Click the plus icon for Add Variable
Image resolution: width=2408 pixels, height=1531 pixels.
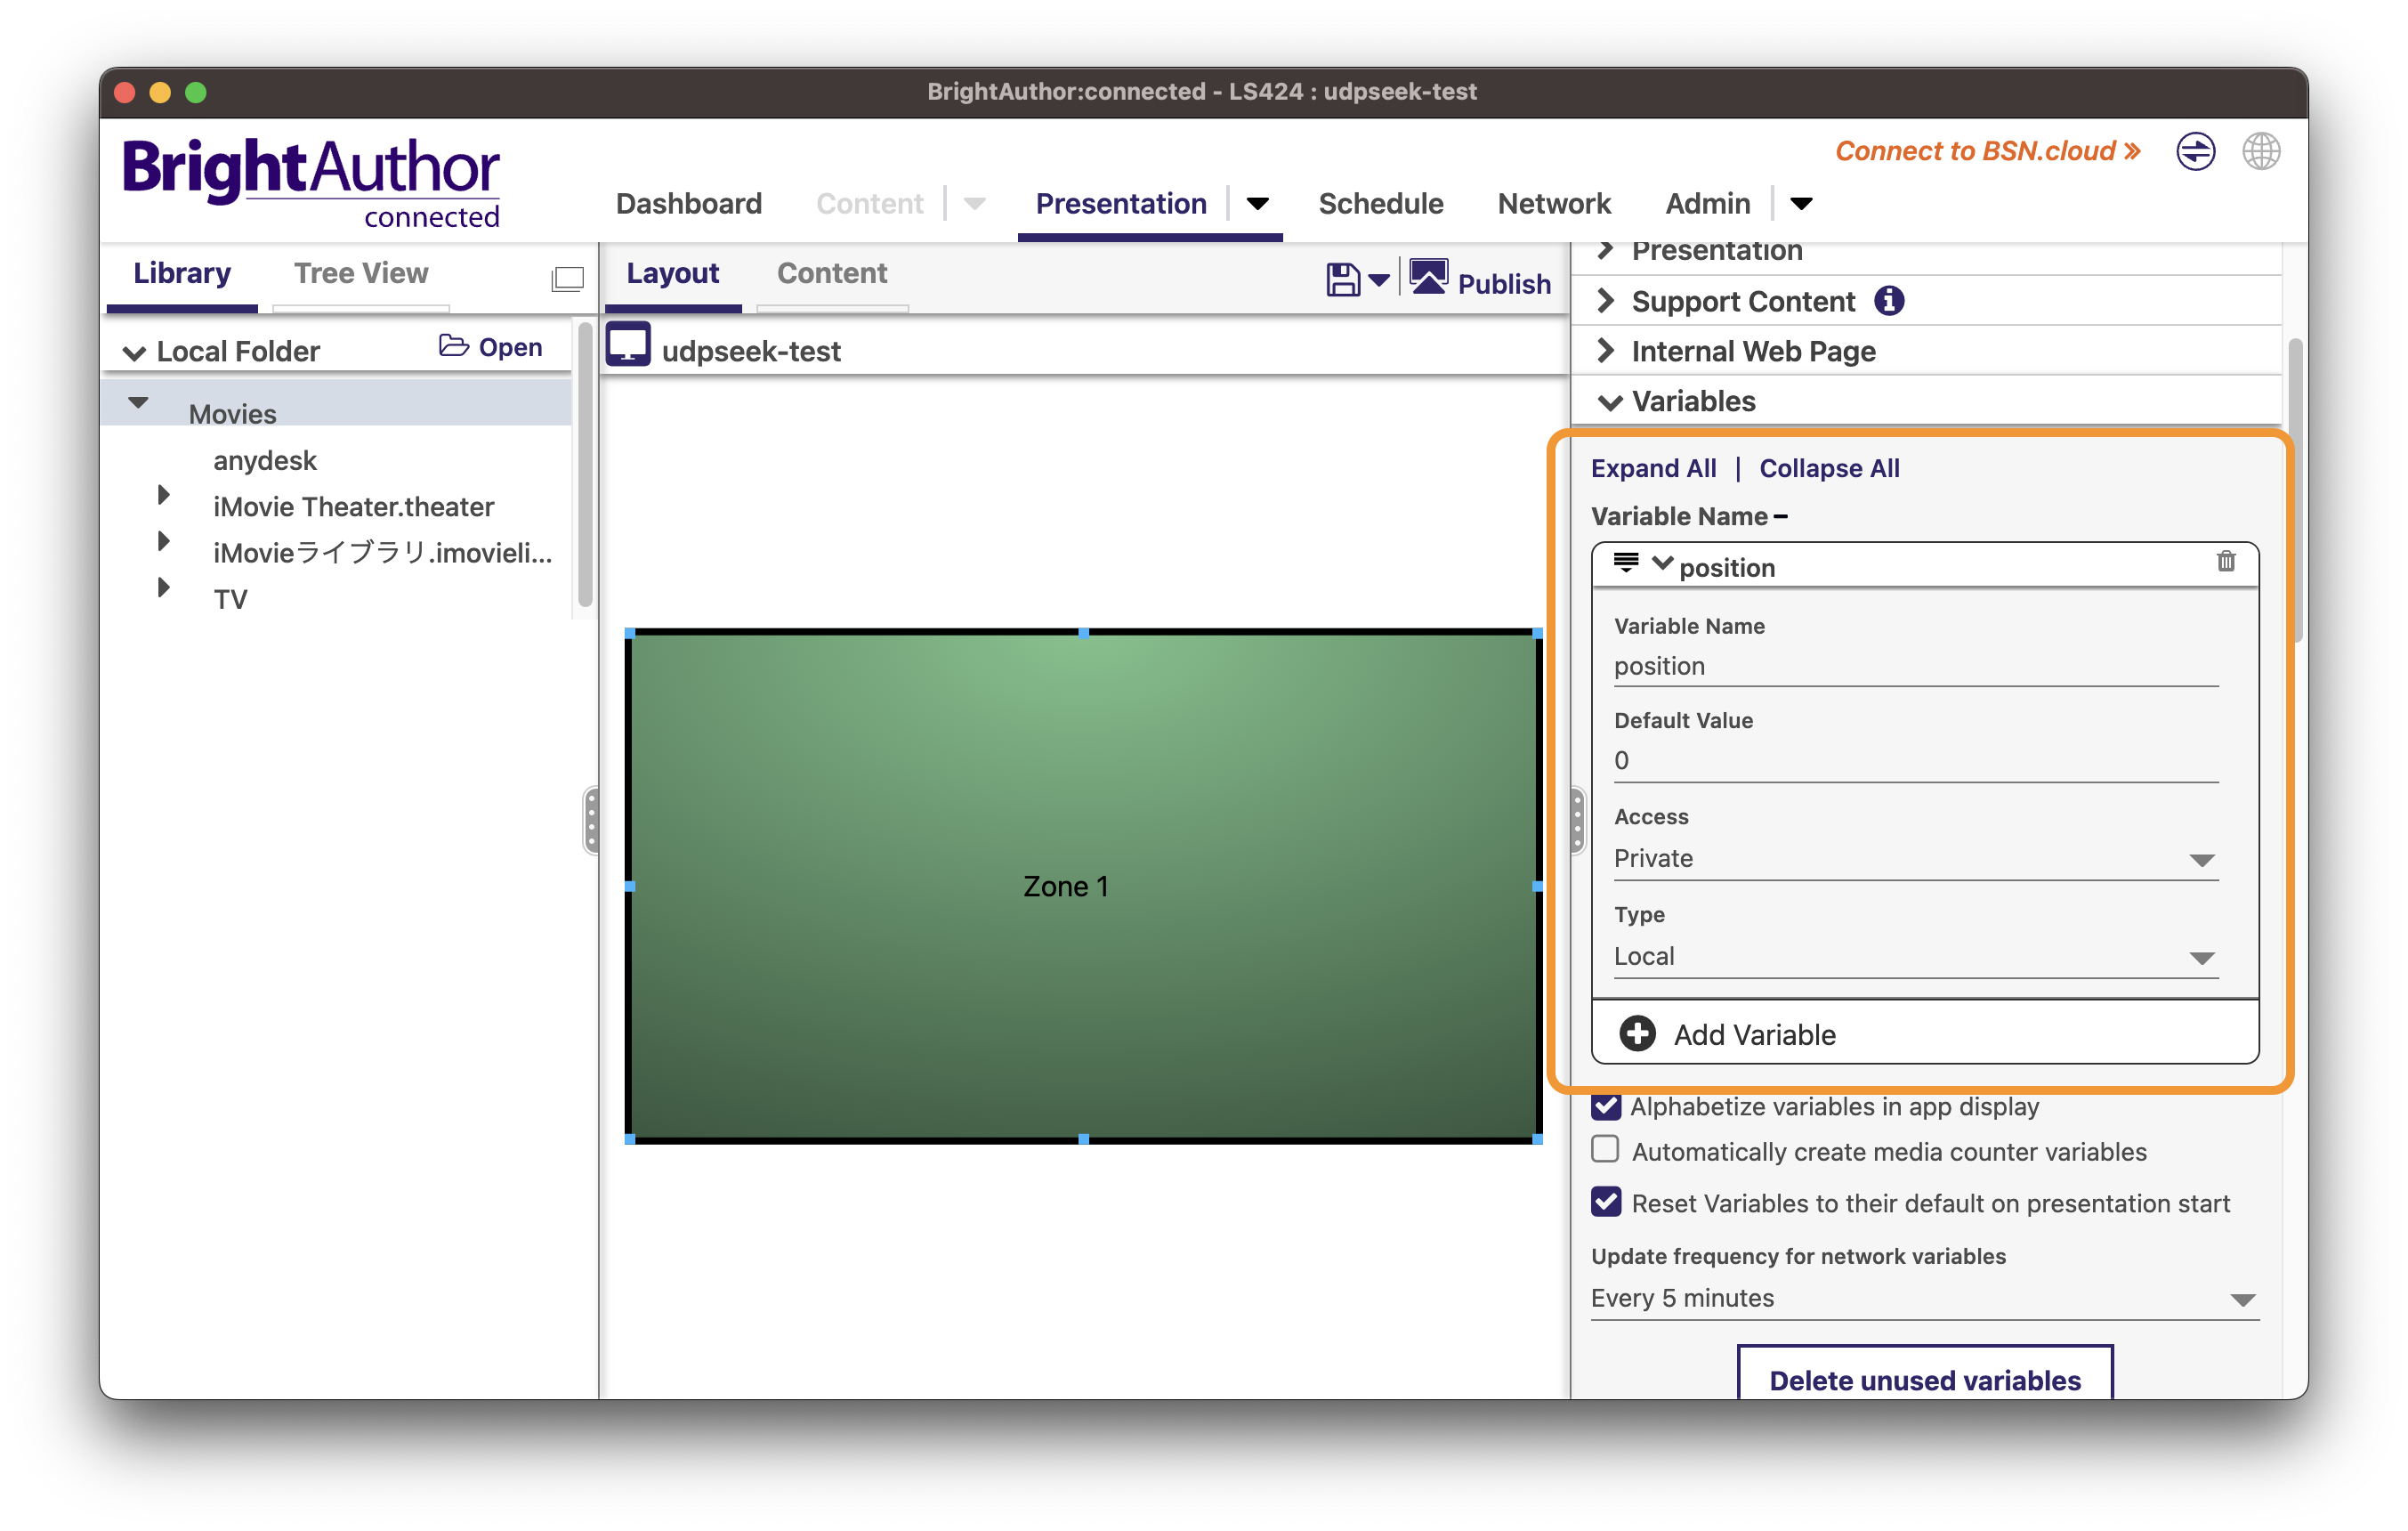[x=1637, y=1033]
